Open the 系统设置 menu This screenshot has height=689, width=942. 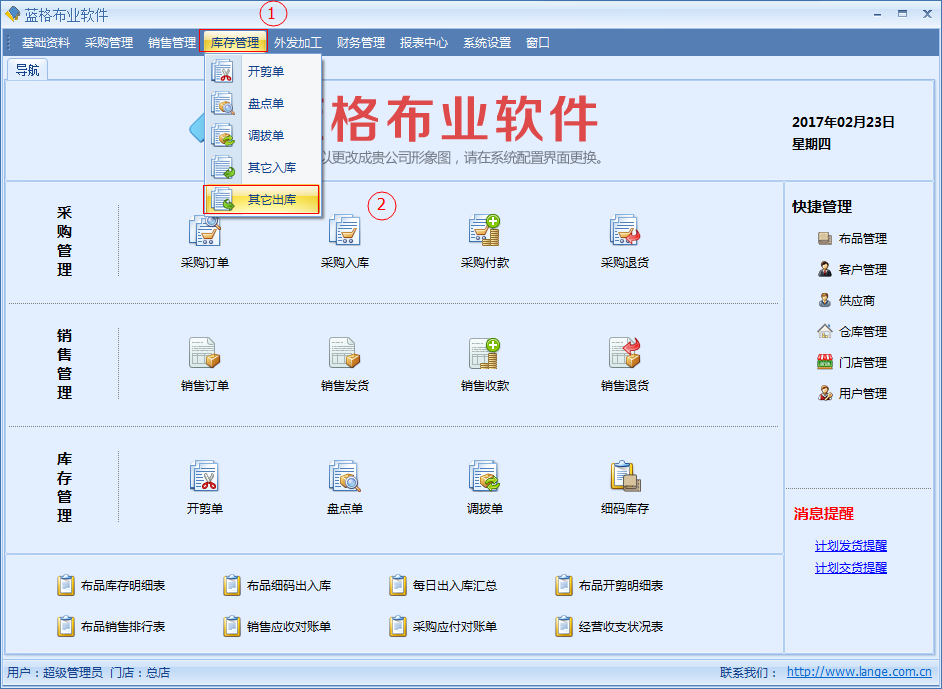487,43
